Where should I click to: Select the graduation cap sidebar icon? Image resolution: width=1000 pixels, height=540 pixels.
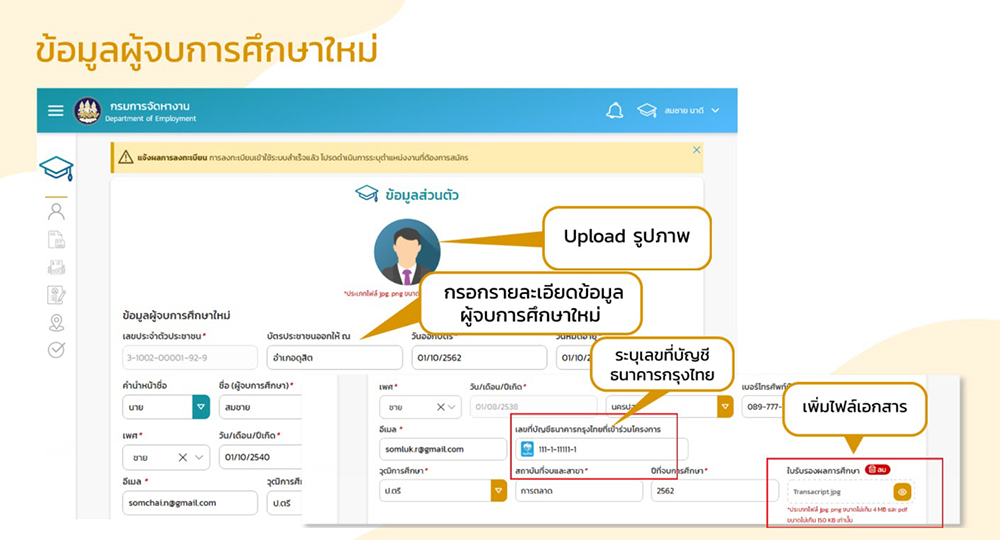pos(56,168)
